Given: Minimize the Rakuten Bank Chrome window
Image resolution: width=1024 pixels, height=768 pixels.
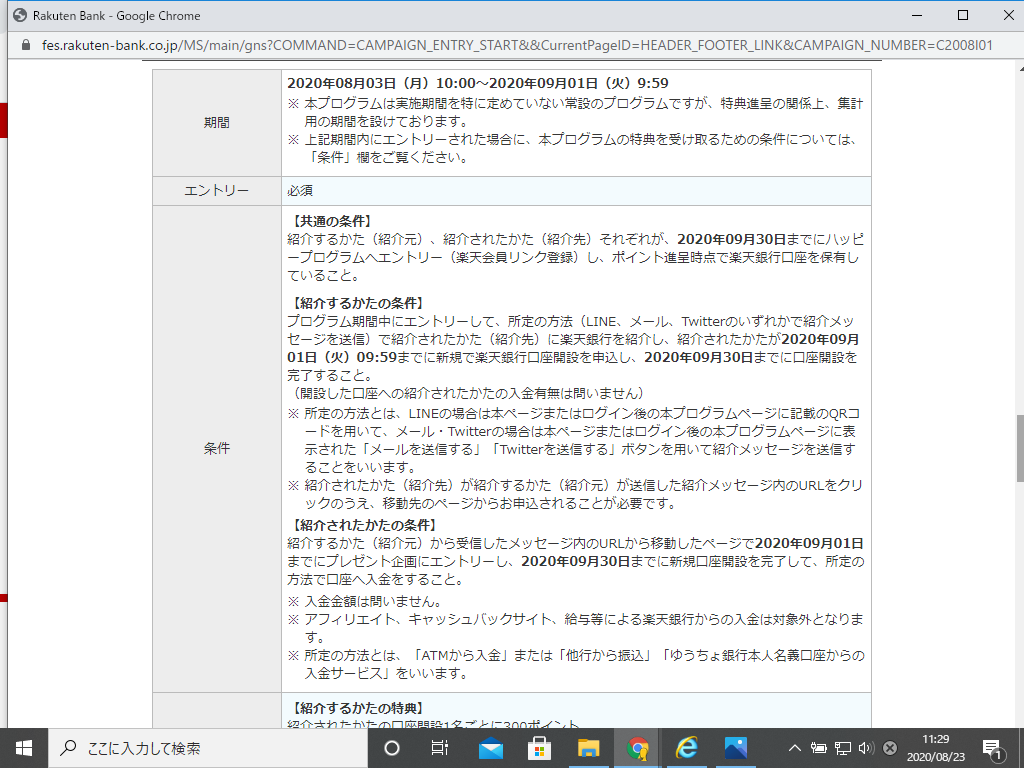Looking at the screenshot, I should tap(917, 15).
